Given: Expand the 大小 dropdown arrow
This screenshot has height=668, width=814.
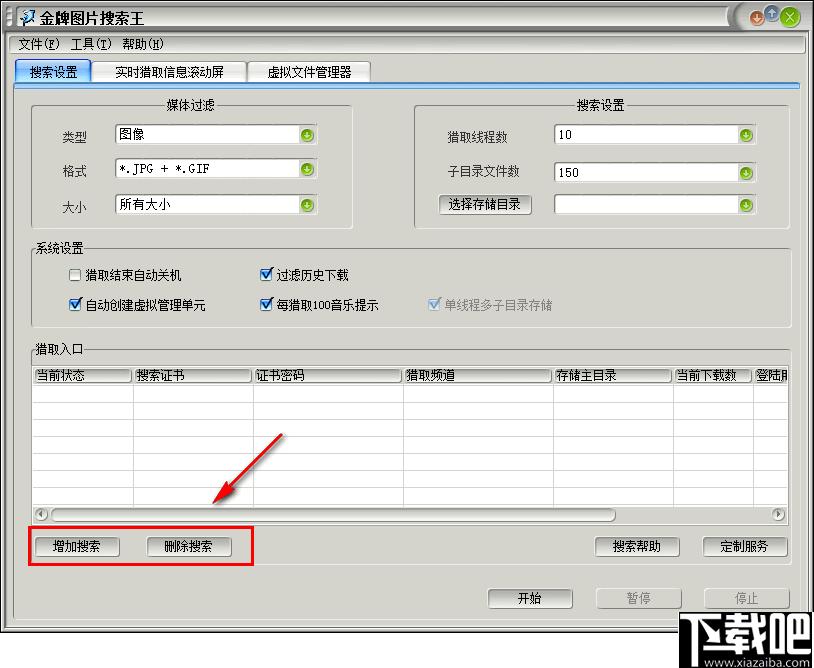Looking at the screenshot, I should [307, 206].
